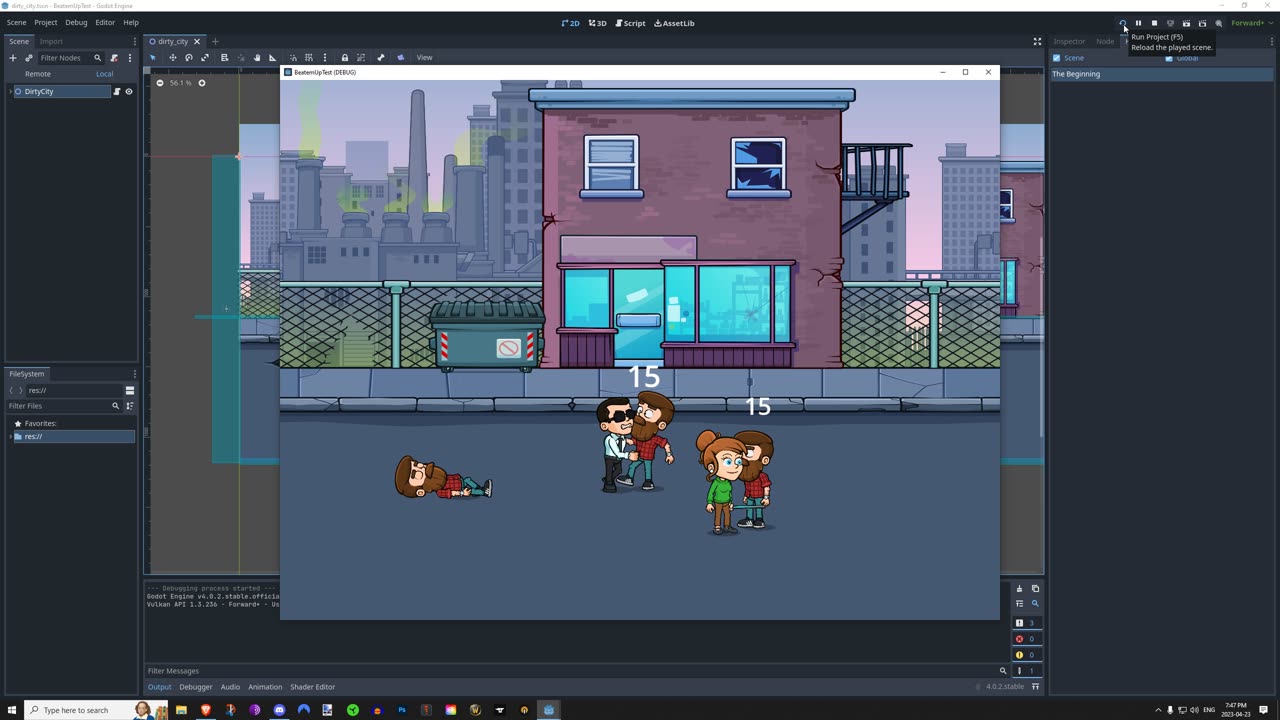Open the View menu in the viewport toolbar
Viewport: 1280px width, 720px height.
coord(424,58)
